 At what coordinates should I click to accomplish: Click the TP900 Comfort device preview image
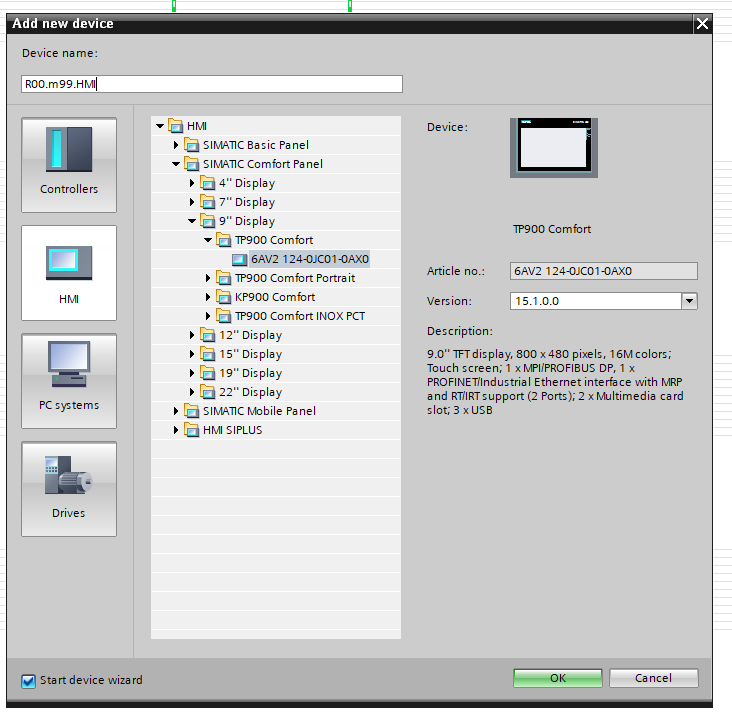point(554,148)
